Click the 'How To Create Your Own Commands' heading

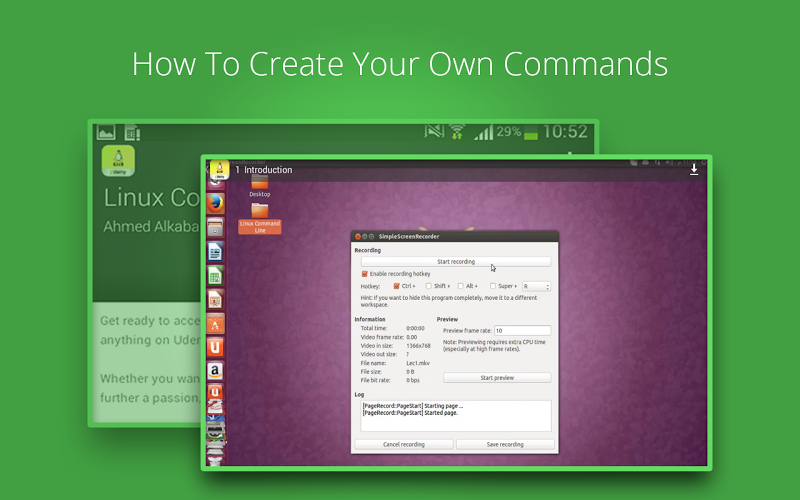(400, 64)
